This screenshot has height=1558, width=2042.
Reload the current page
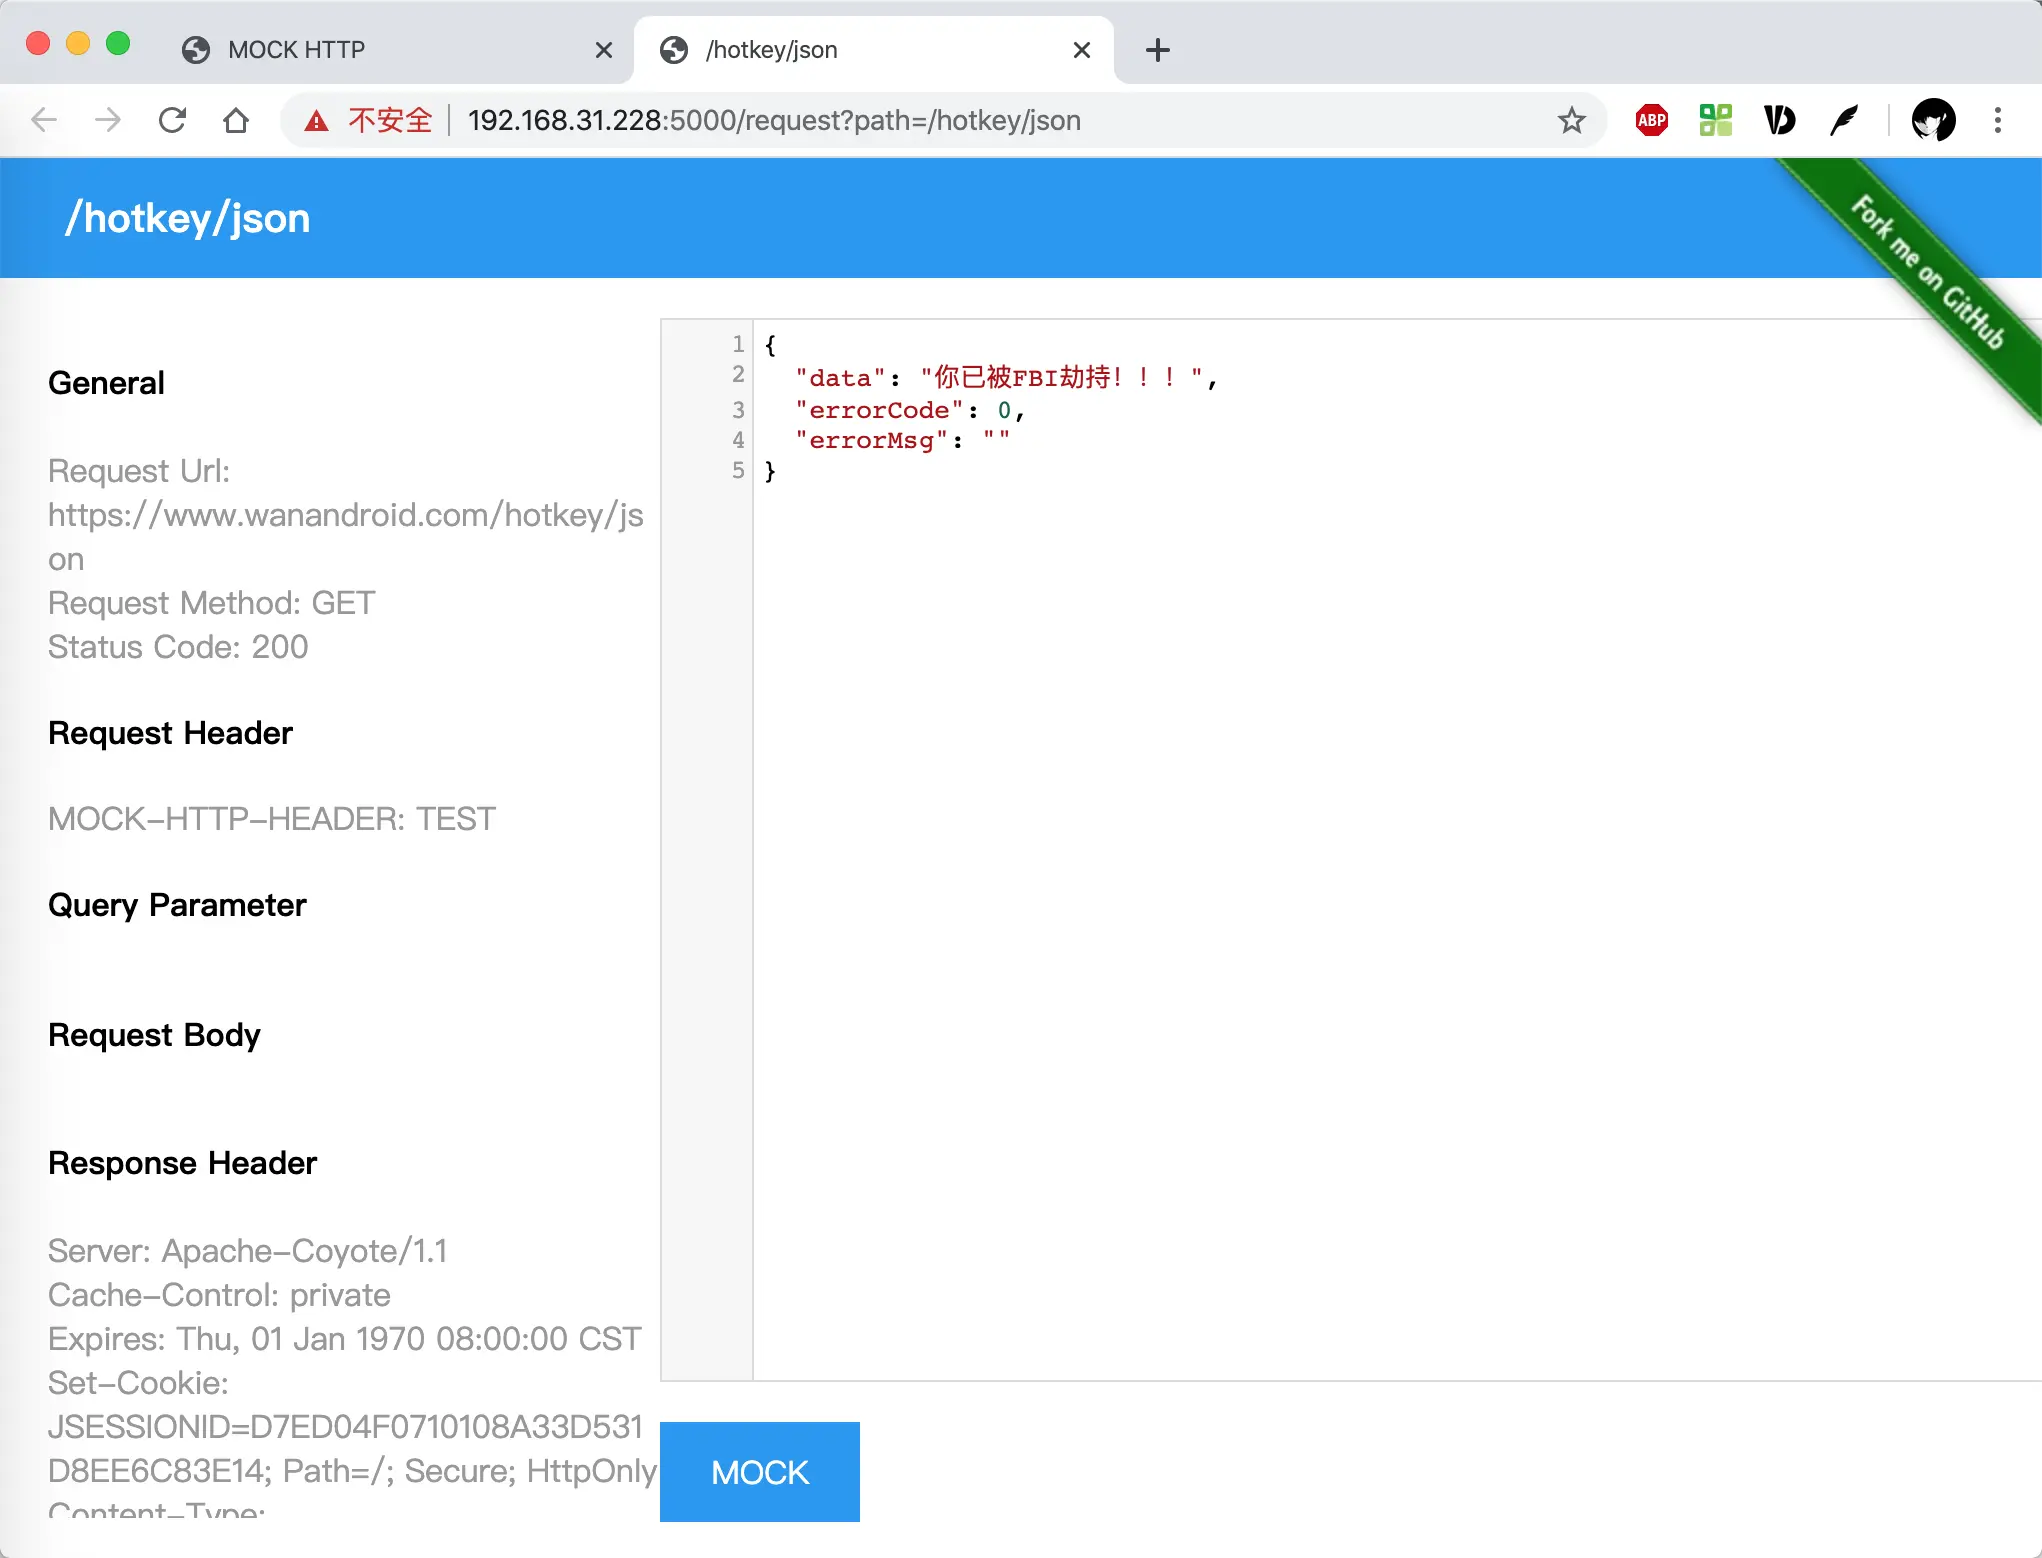pyautogui.click(x=172, y=121)
